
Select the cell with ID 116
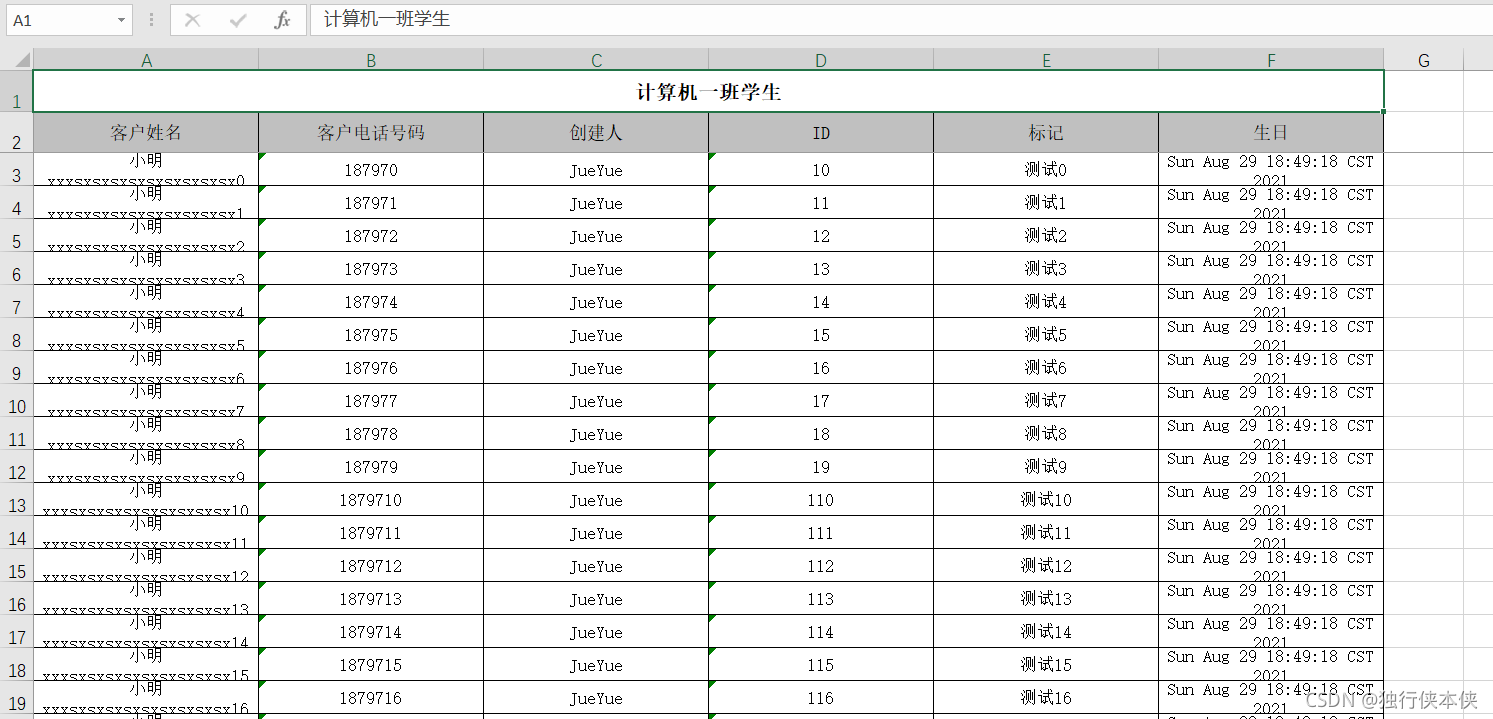point(821,697)
